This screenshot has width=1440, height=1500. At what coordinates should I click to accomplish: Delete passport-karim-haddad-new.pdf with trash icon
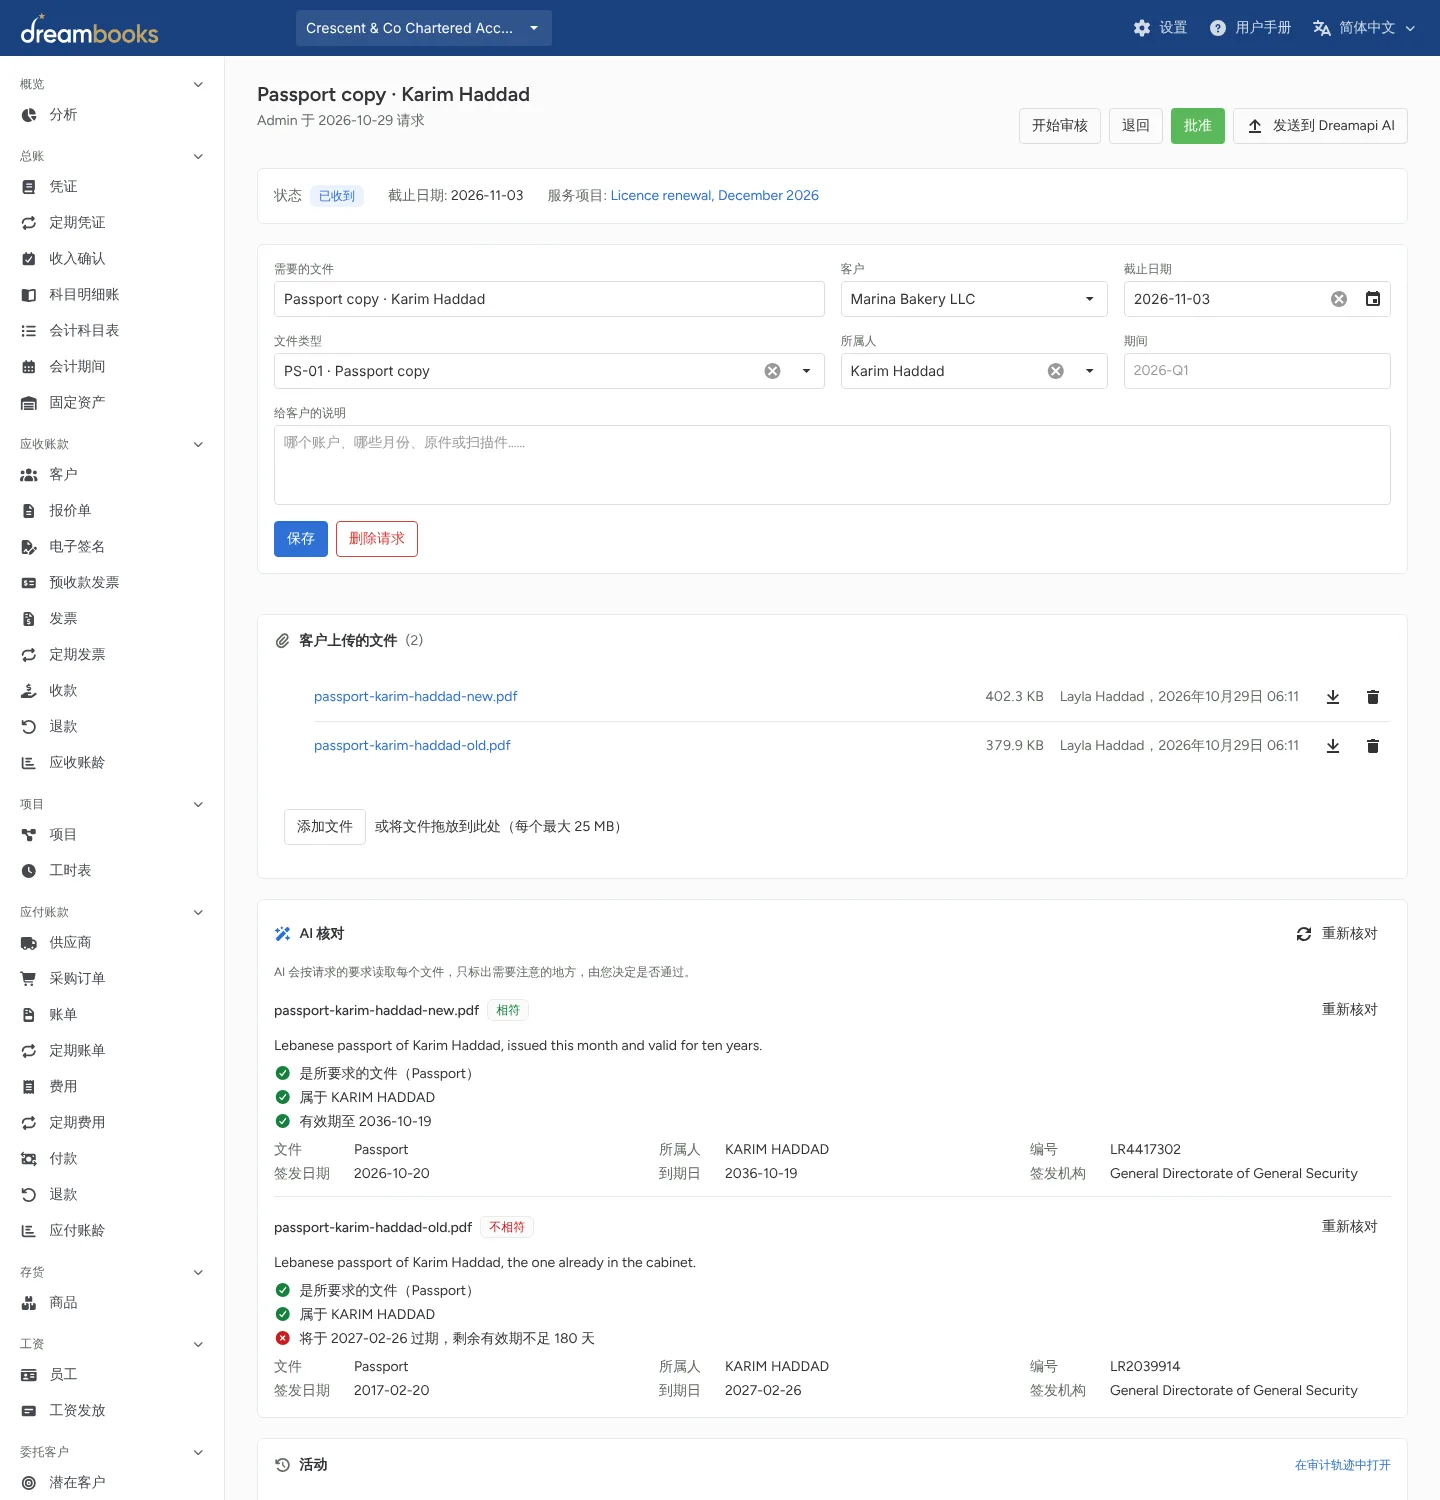(x=1373, y=697)
